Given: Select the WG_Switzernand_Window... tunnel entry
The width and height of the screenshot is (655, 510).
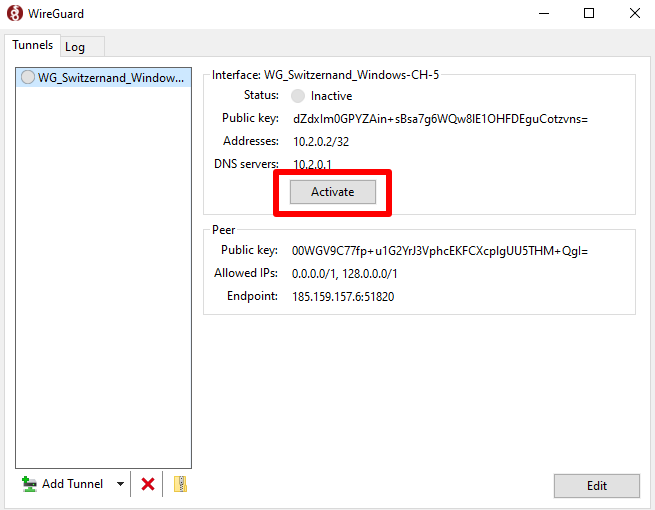Looking at the screenshot, I should click(104, 78).
